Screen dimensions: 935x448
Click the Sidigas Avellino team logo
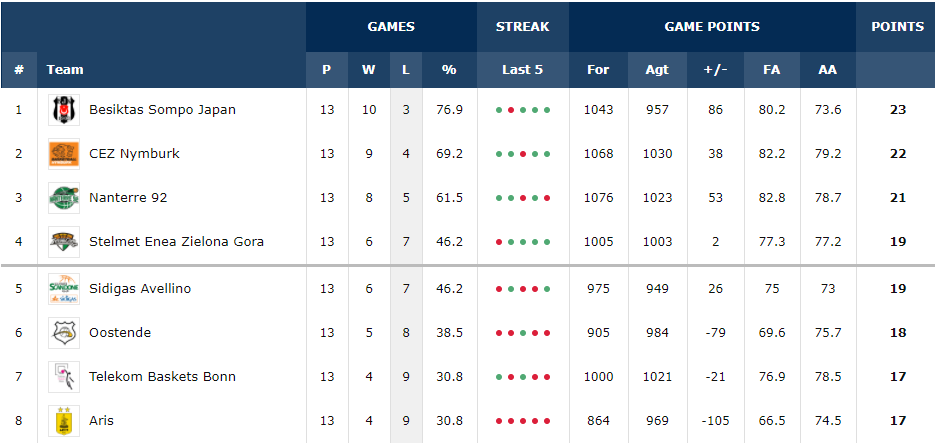[64, 289]
